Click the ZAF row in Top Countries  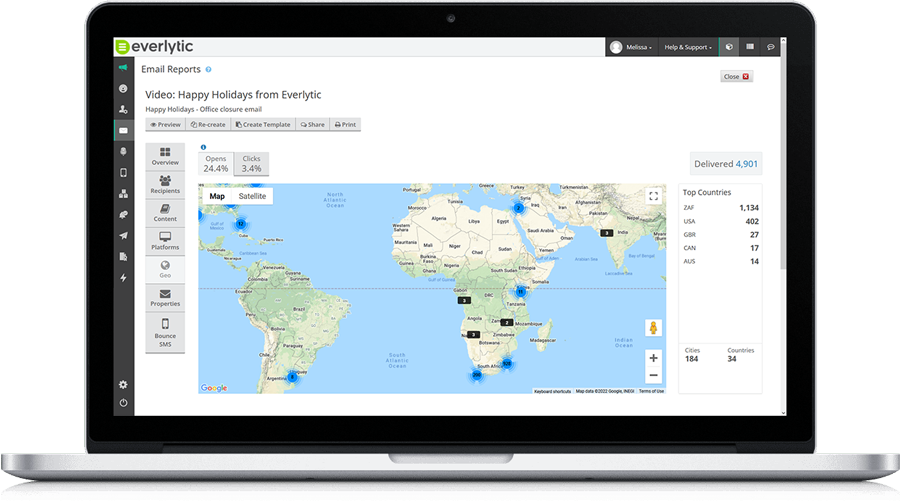(x=721, y=208)
